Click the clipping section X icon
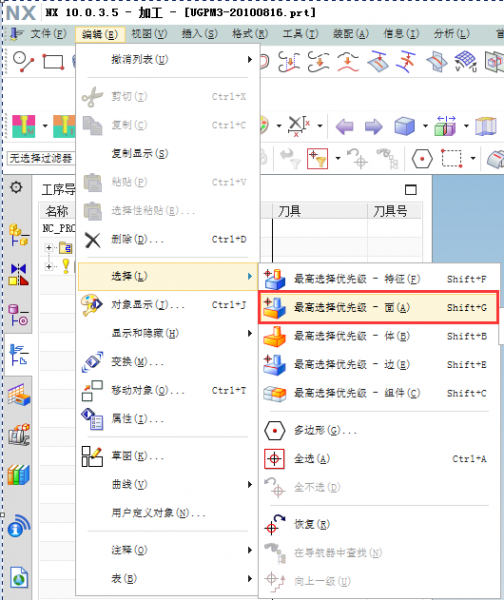The image size is (504, 600). [x=298, y=126]
